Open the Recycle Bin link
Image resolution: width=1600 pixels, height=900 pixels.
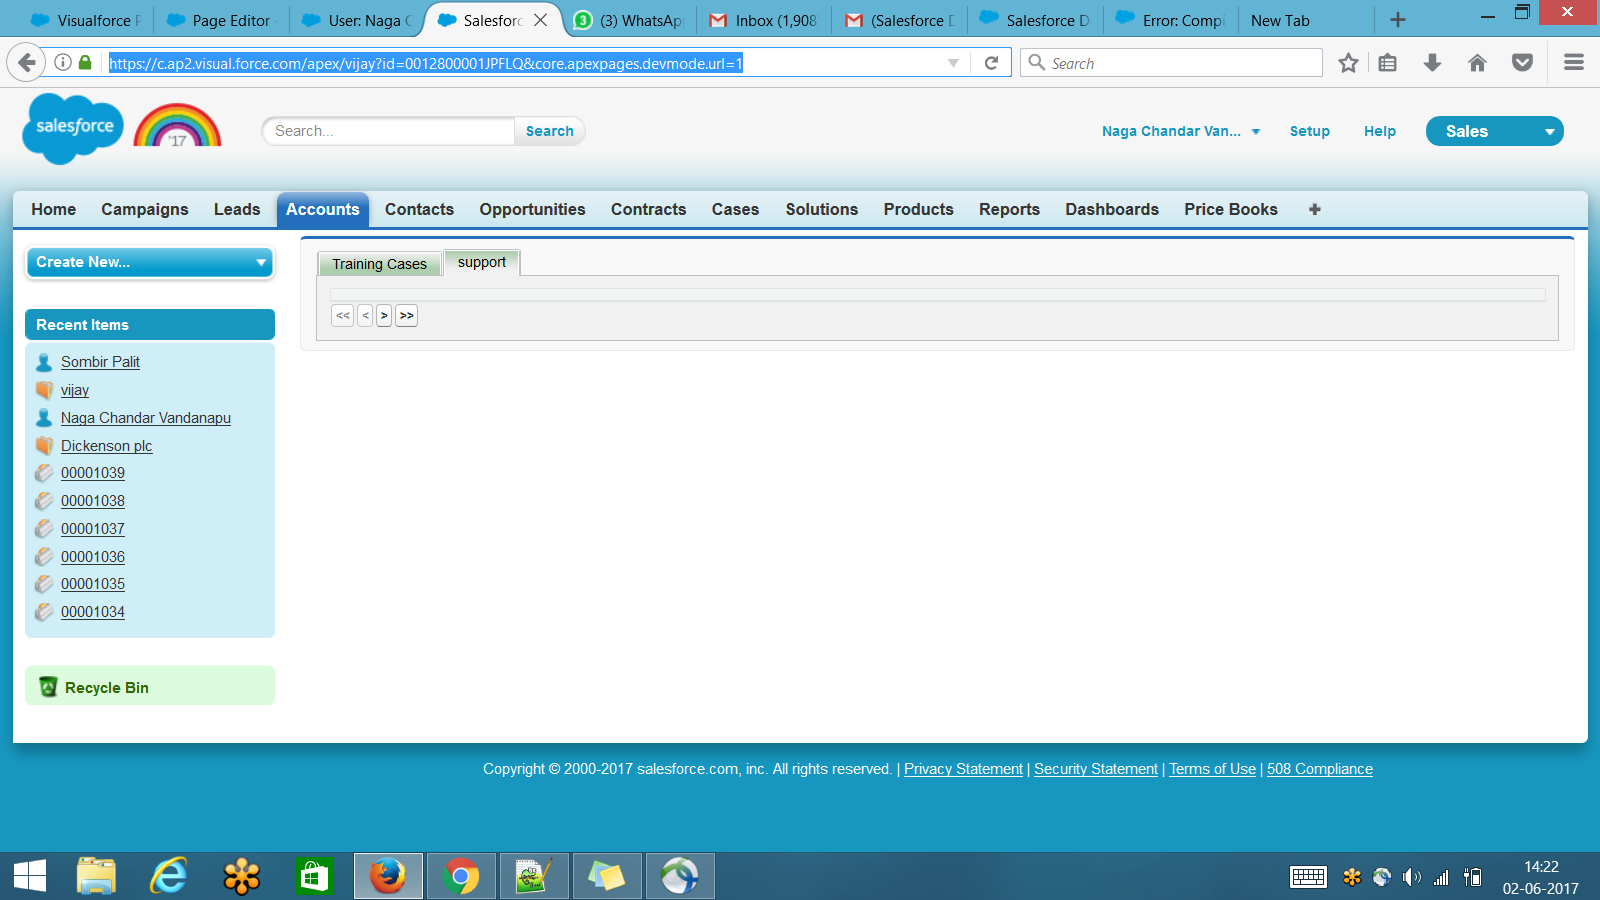(x=107, y=688)
